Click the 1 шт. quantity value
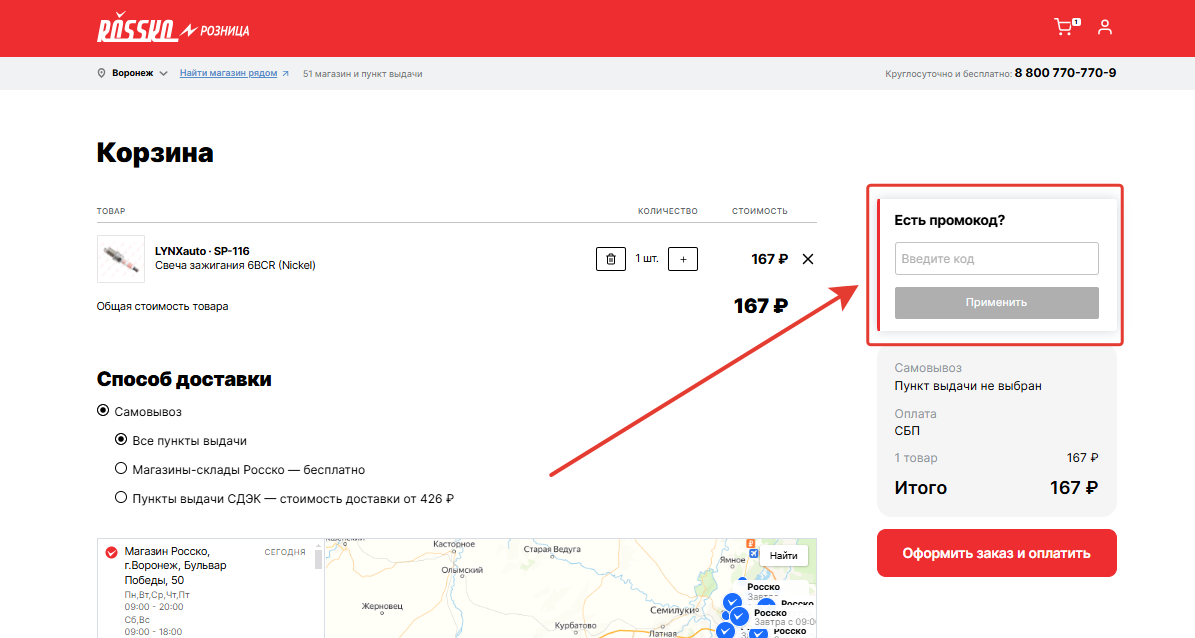This screenshot has width=1195, height=638. (647, 258)
